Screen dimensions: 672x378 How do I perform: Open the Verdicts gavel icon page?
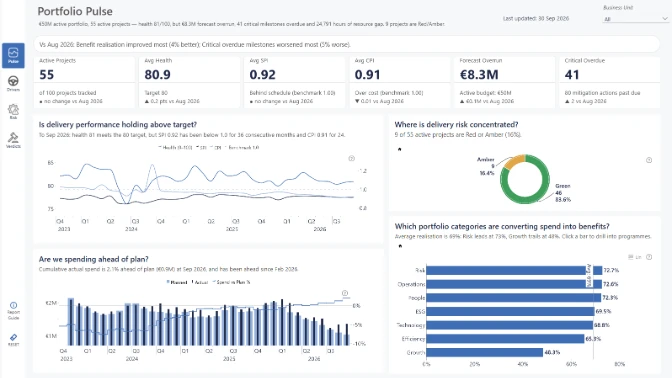point(13,140)
